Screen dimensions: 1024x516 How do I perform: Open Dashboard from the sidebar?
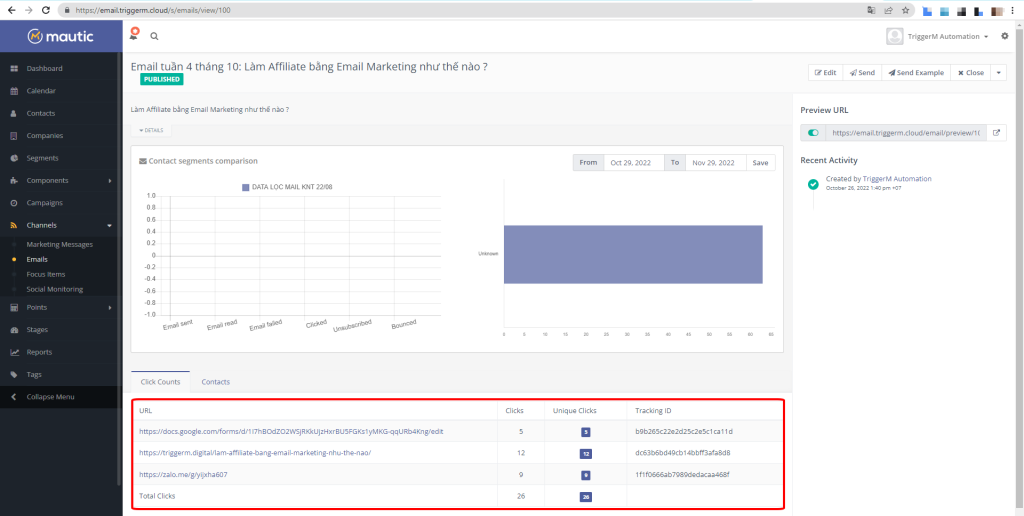coord(44,68)
